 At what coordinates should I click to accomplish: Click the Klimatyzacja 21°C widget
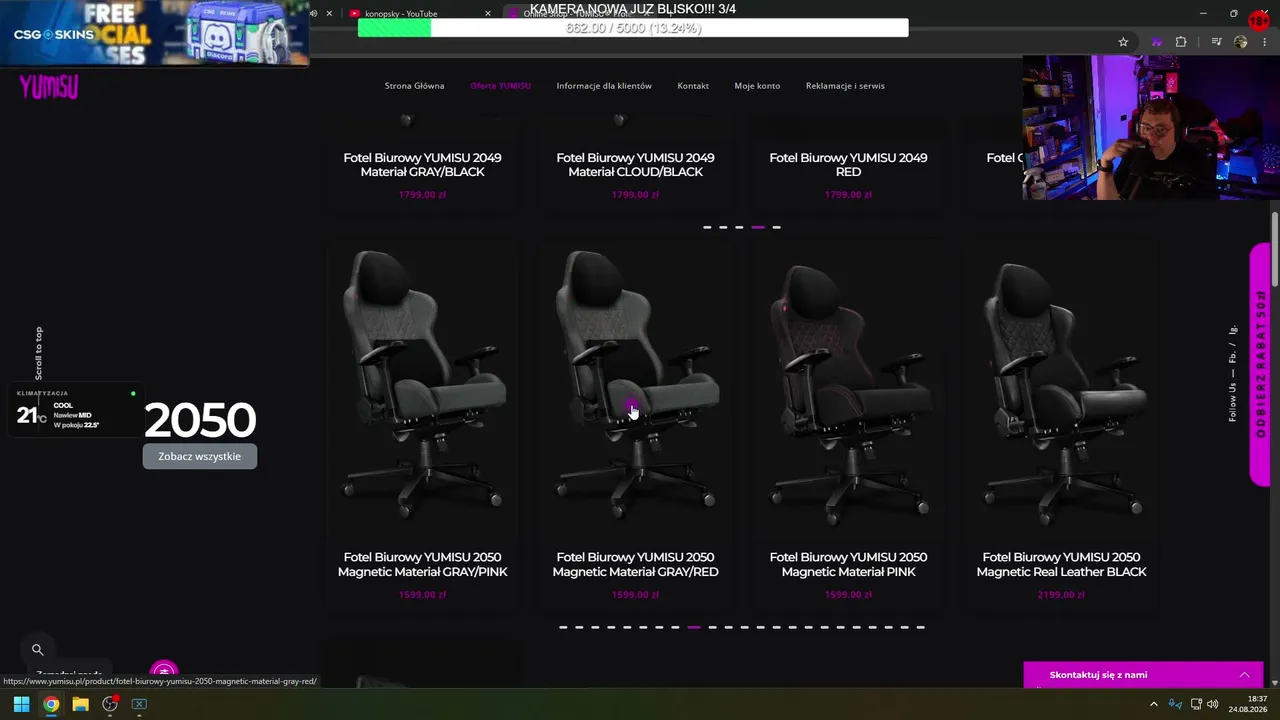[74, 410]
